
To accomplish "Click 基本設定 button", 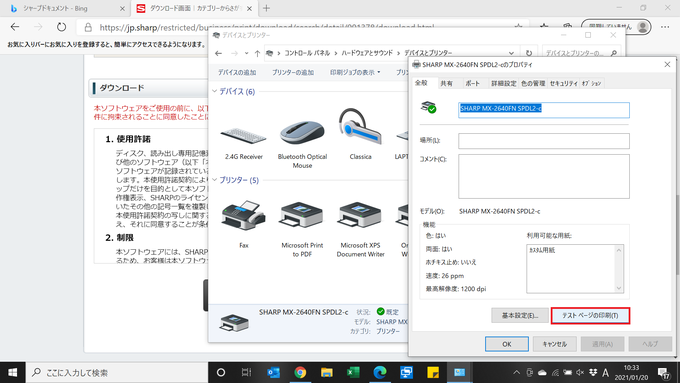I will point(520,315).
